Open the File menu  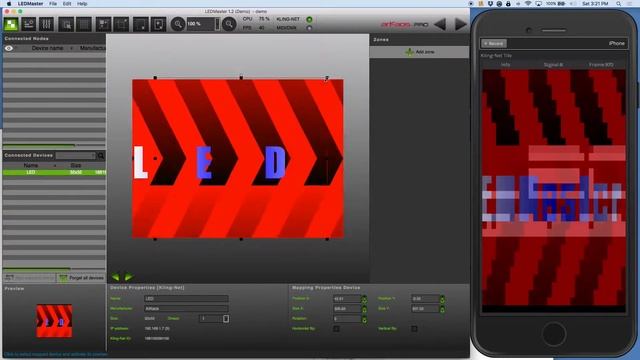(x=53, y=4)
